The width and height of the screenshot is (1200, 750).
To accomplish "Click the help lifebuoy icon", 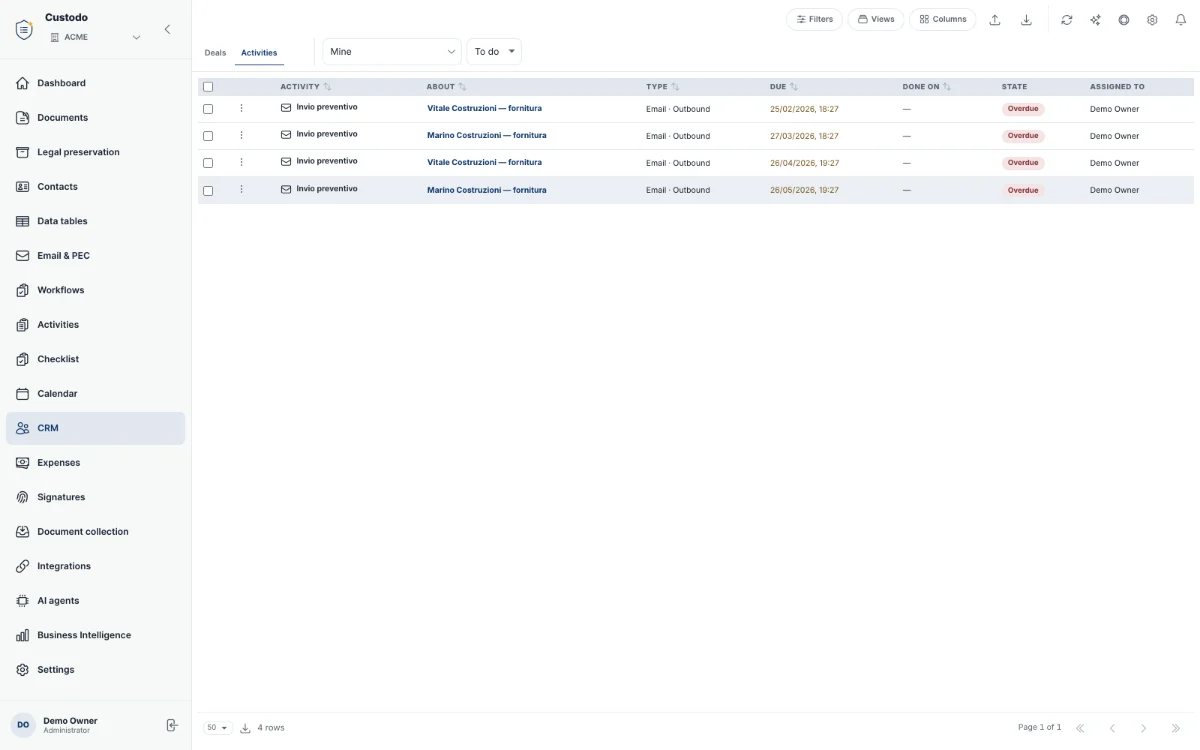I will tap(1124, 20).
